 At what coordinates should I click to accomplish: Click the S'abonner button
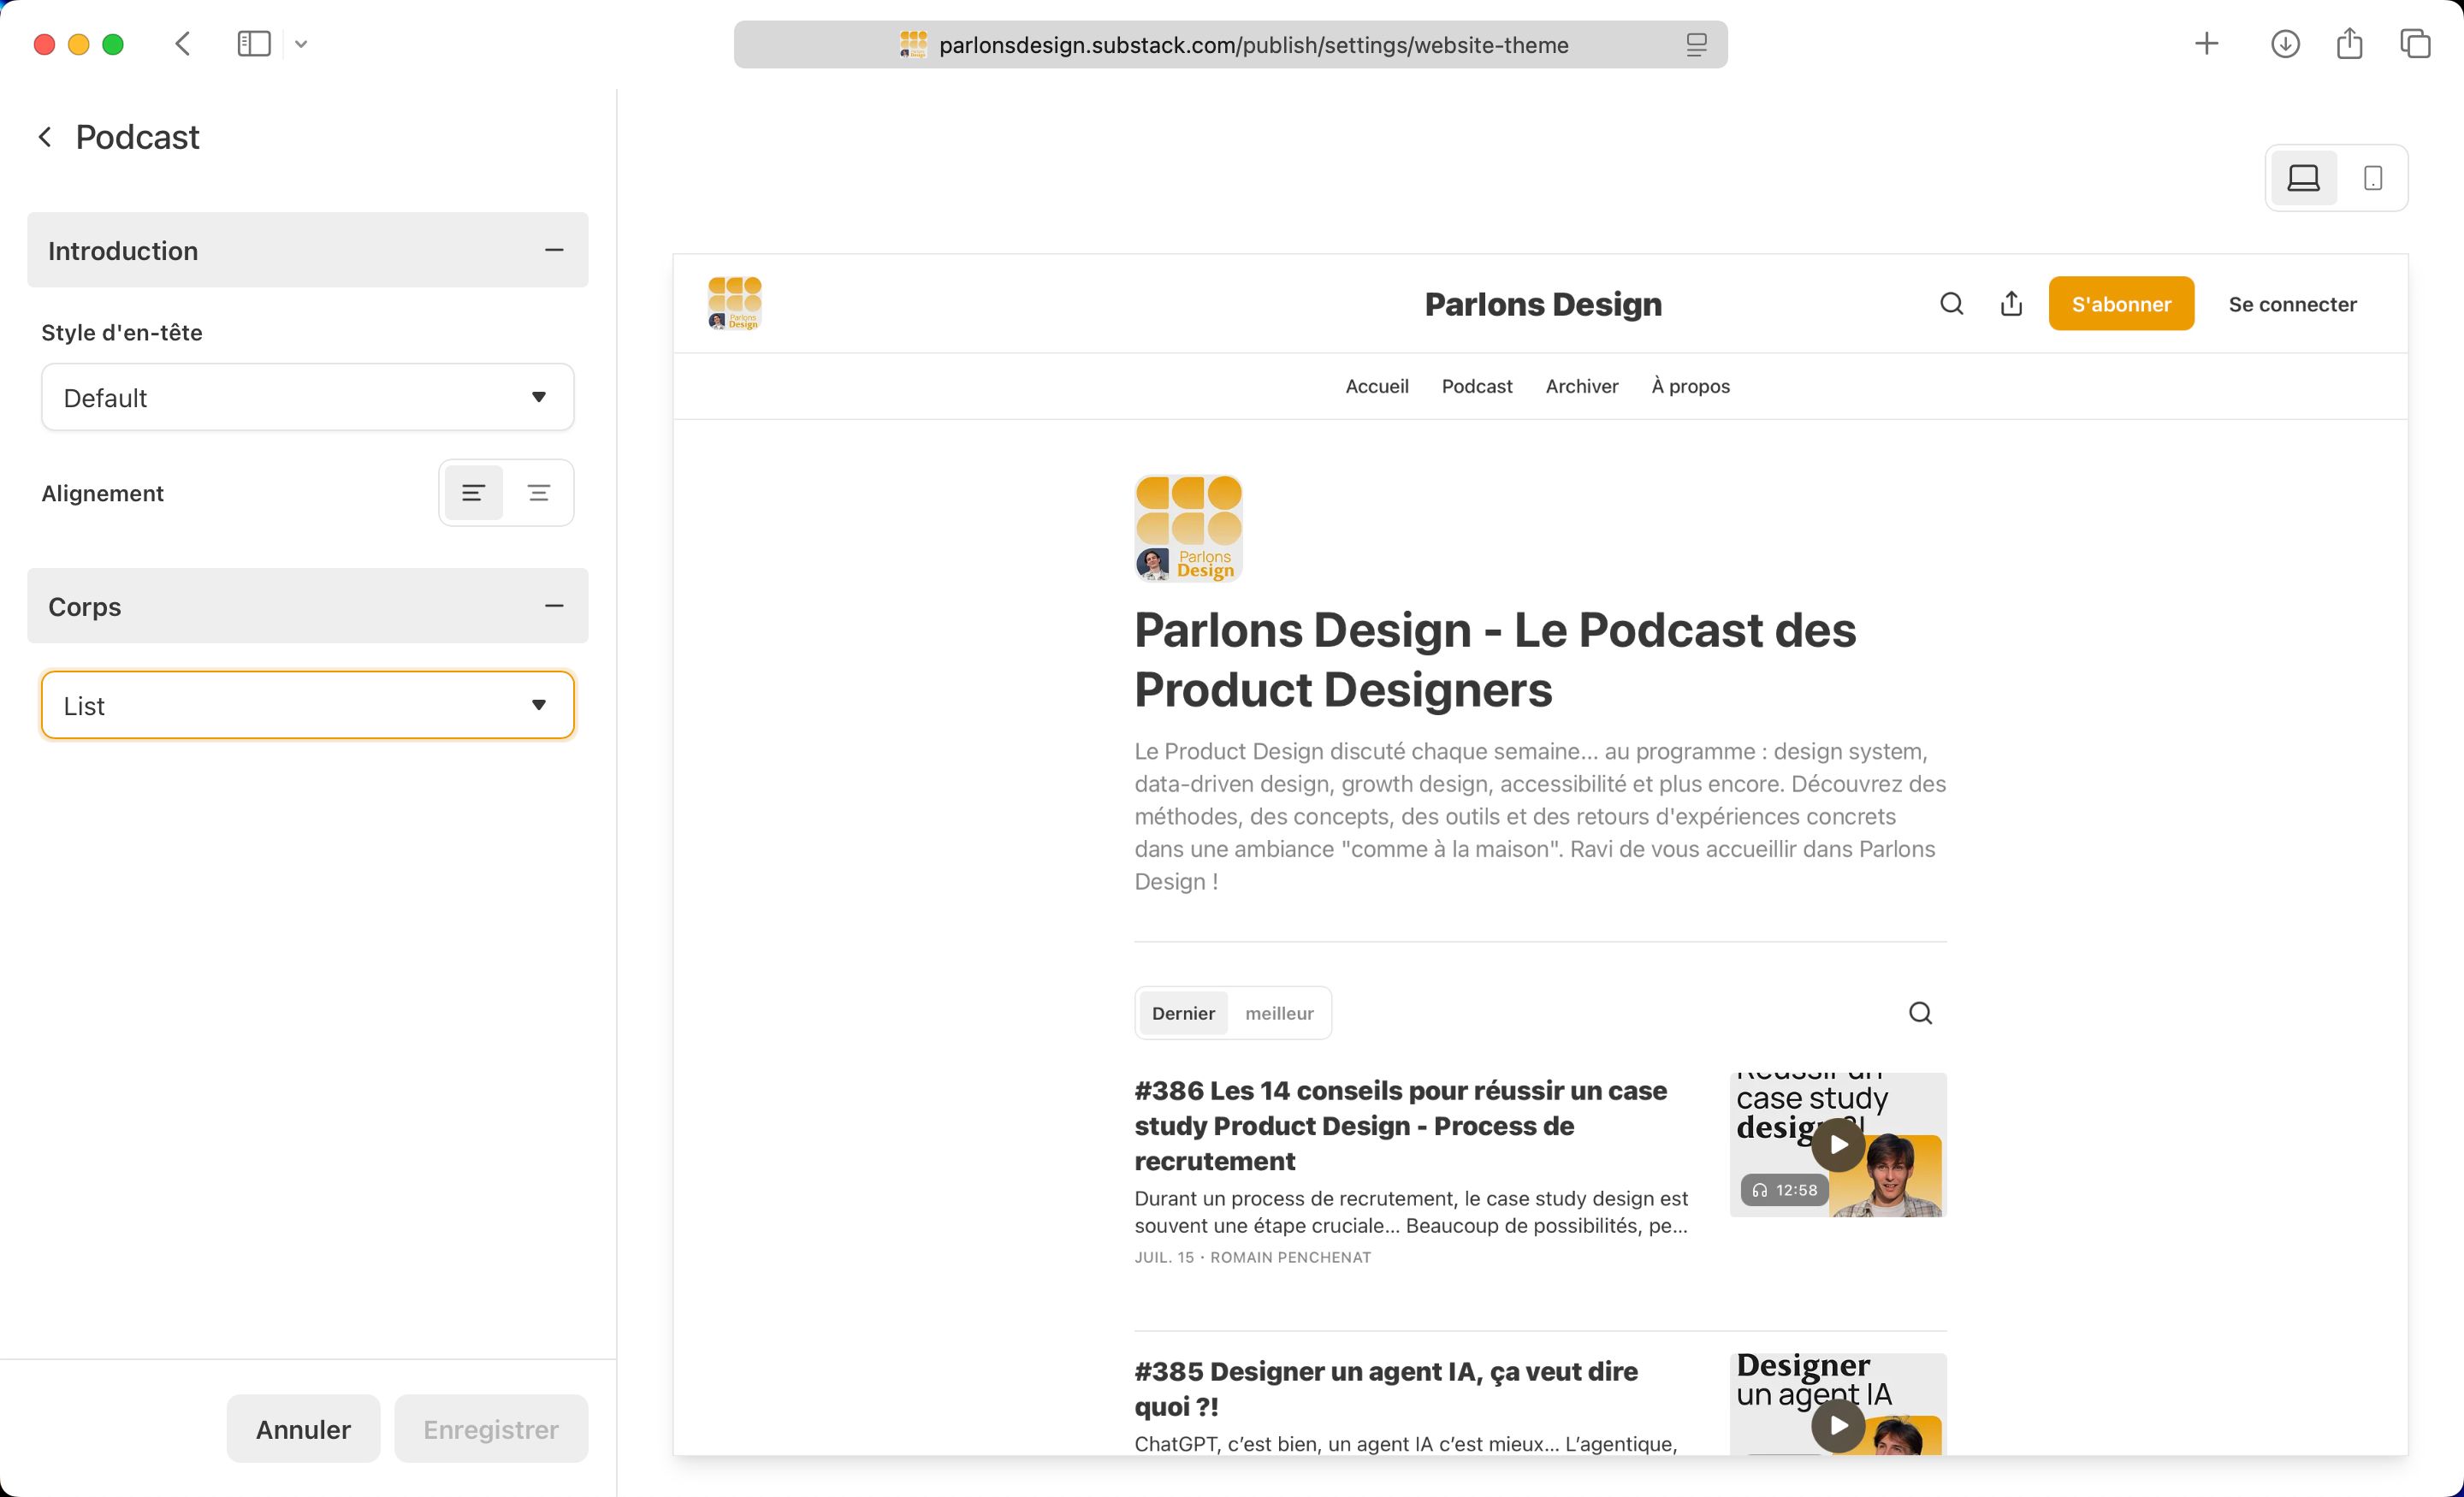coord(2121,303)
